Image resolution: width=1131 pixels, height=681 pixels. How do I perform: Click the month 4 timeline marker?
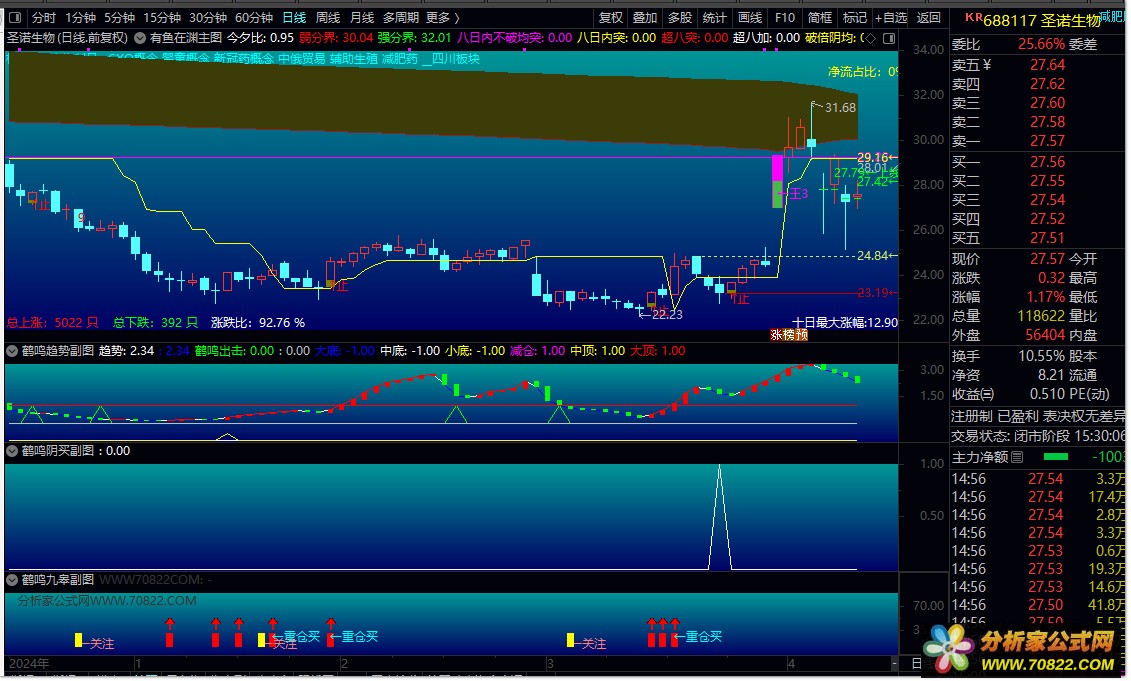pyautogui.click(x=791, y=664)
